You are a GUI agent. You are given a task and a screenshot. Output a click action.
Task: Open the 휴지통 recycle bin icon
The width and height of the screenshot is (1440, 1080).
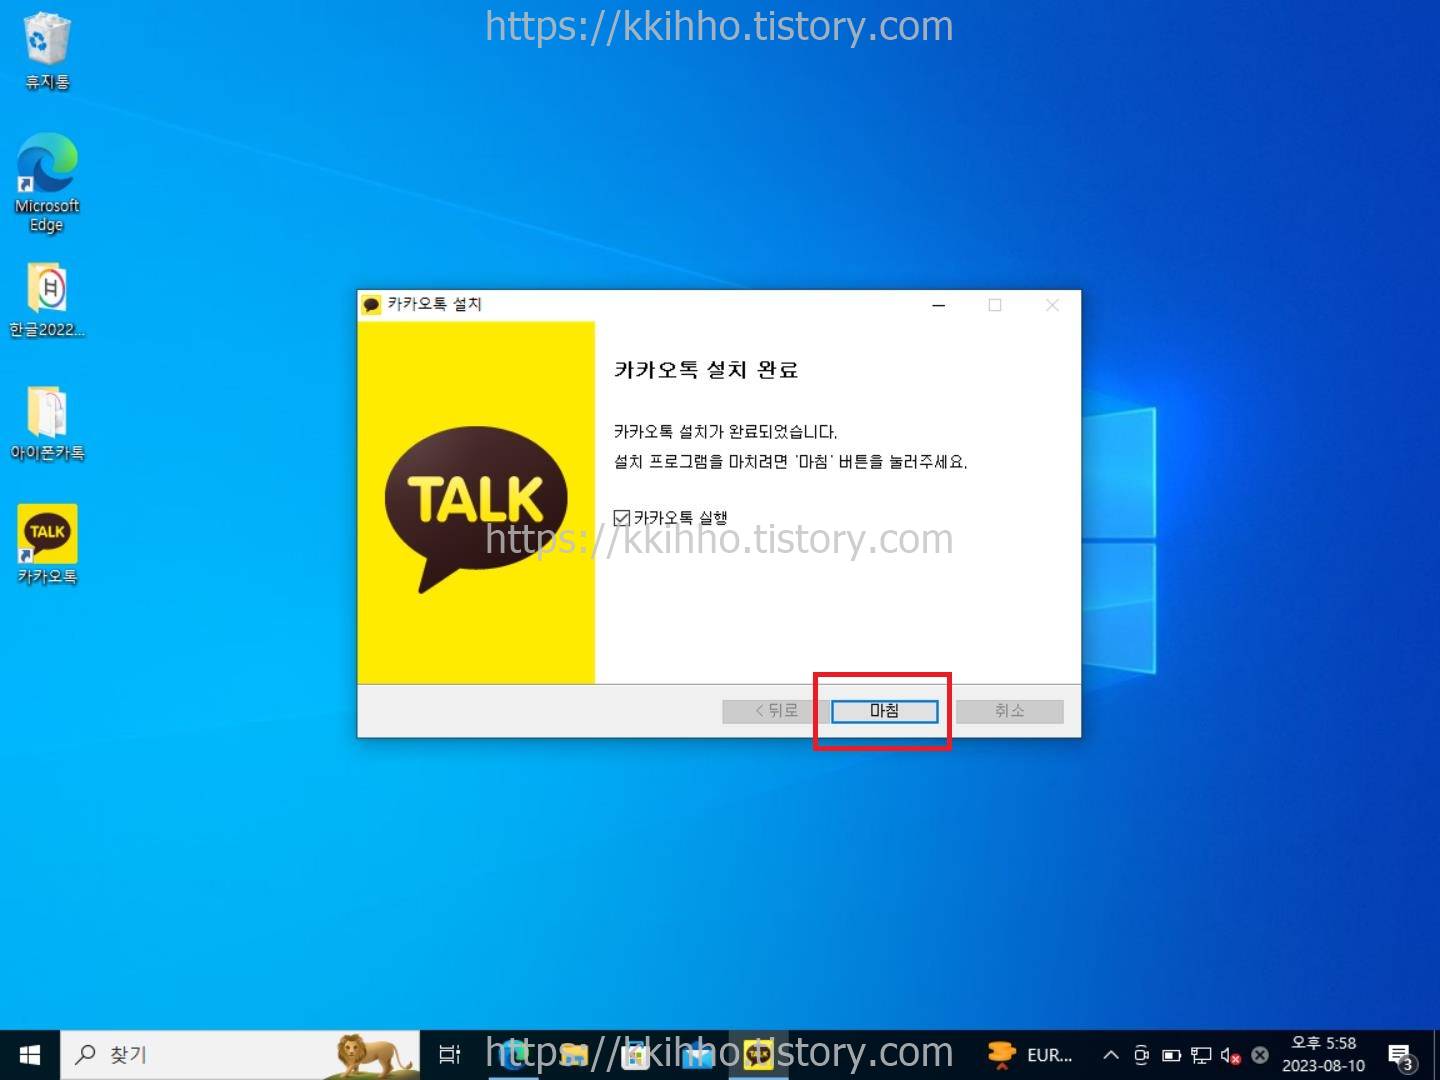47,51
